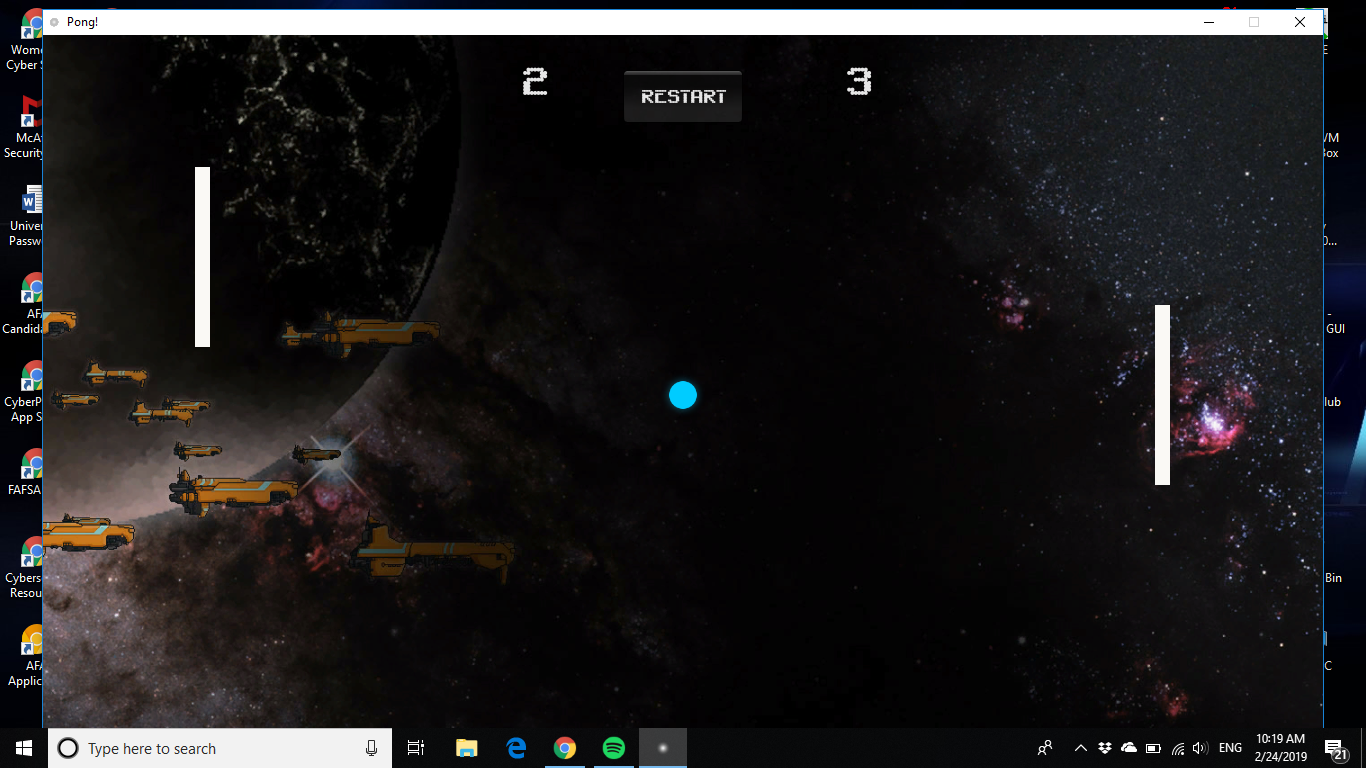
Task: Launch Microsoft Edge from the taskbar
Action: point(516,748)
